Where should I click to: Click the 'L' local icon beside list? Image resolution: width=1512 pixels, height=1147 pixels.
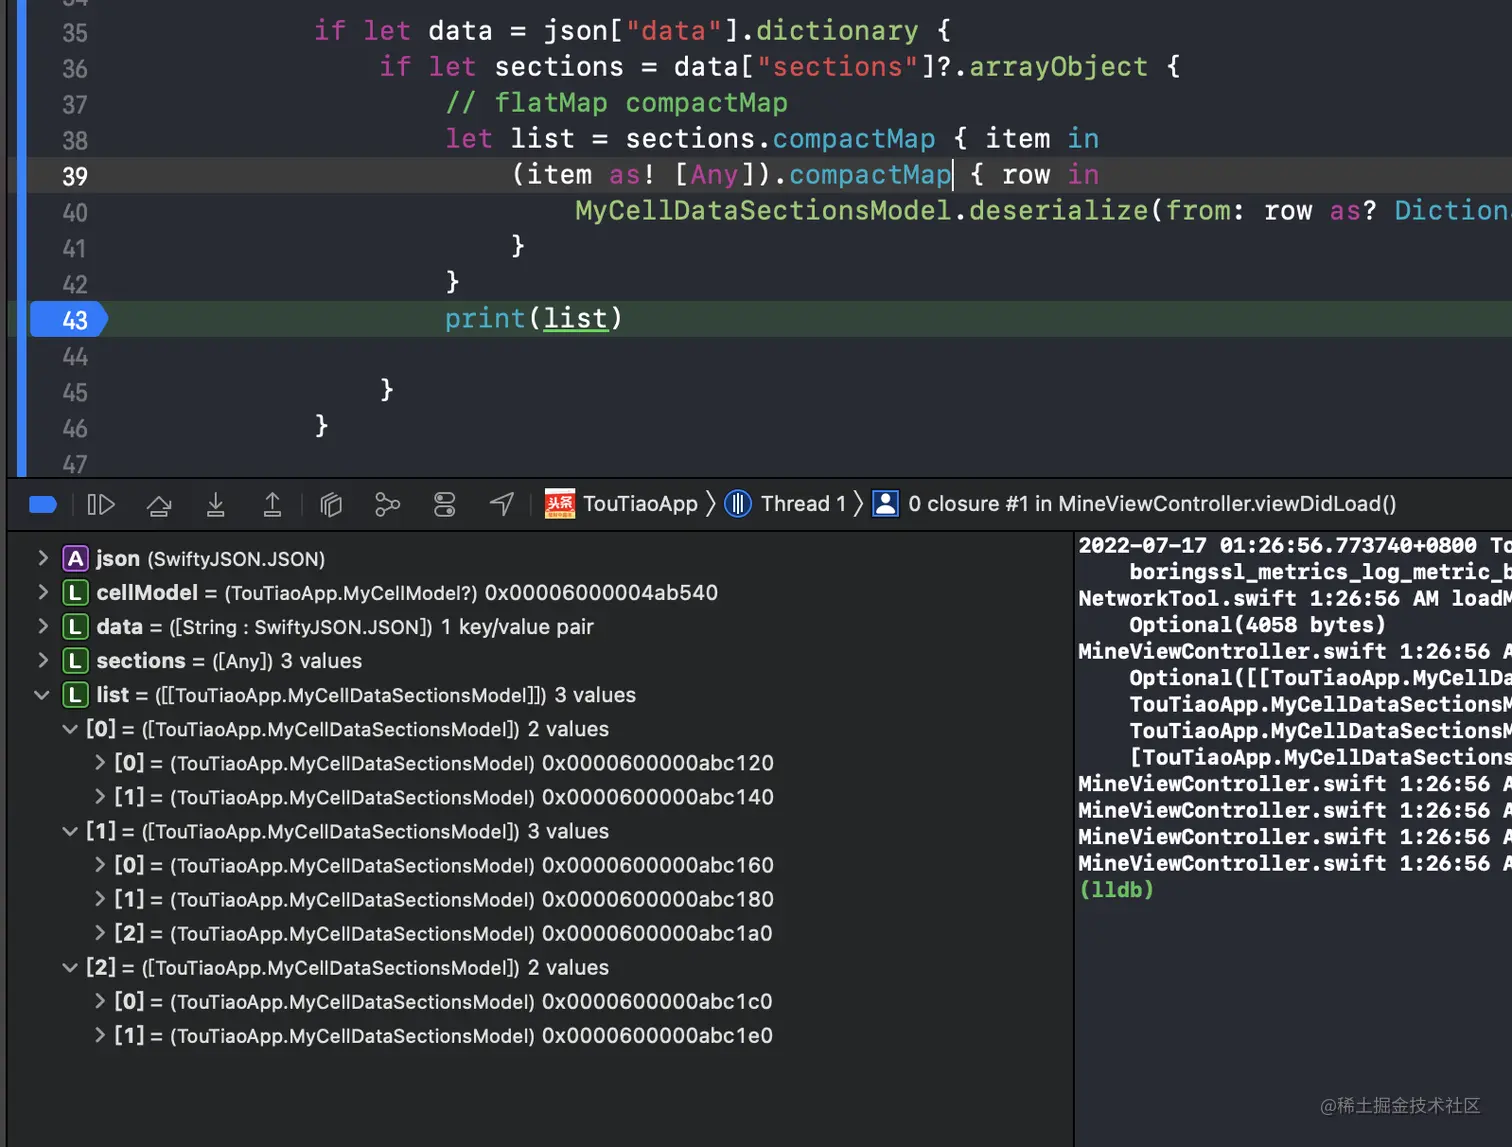pyautogui.click(x=75, y=694)
